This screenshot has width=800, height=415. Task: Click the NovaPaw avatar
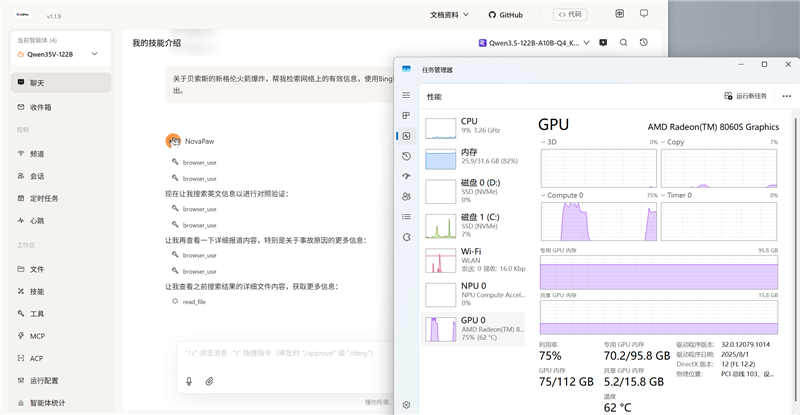point(173,141)
